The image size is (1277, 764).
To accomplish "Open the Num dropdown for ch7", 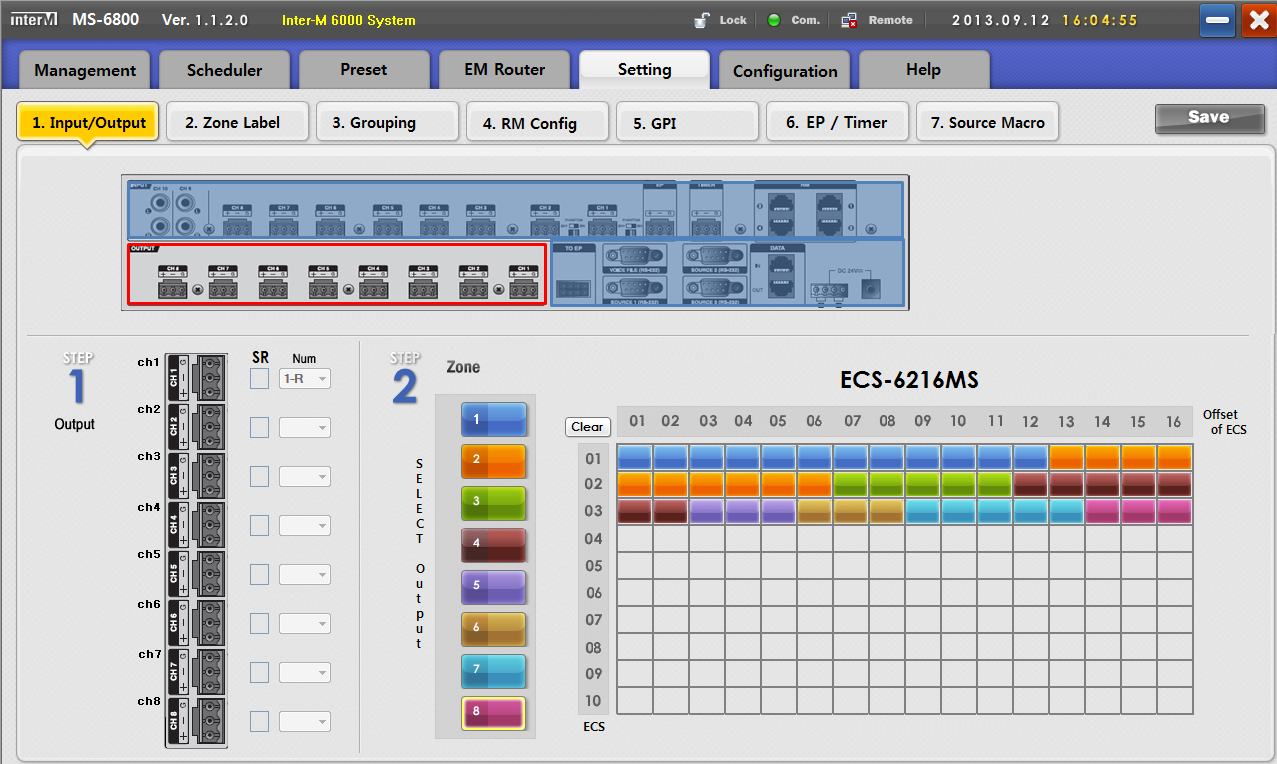I will (x=304, y=673).
